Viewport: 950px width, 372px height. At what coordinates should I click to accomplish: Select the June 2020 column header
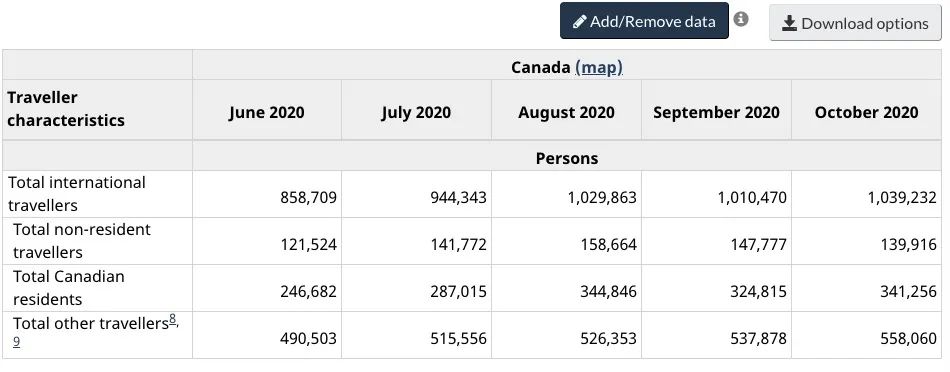(x=267, y=112)
